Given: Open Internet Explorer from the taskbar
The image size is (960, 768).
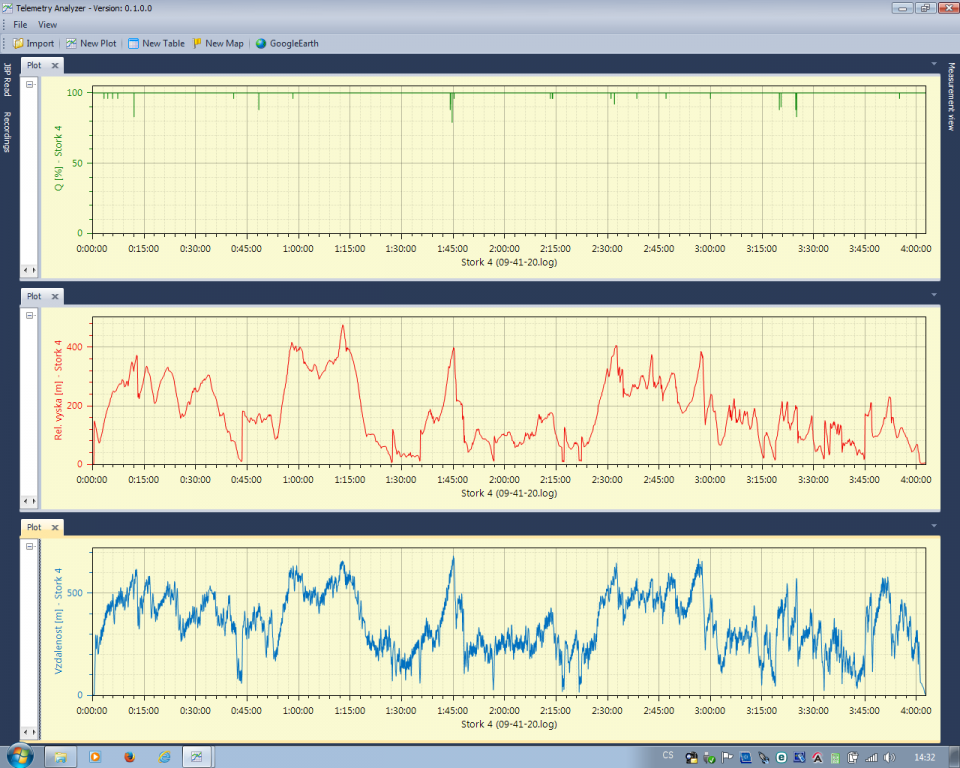Looking at the screenshot, I should [163, 756].
